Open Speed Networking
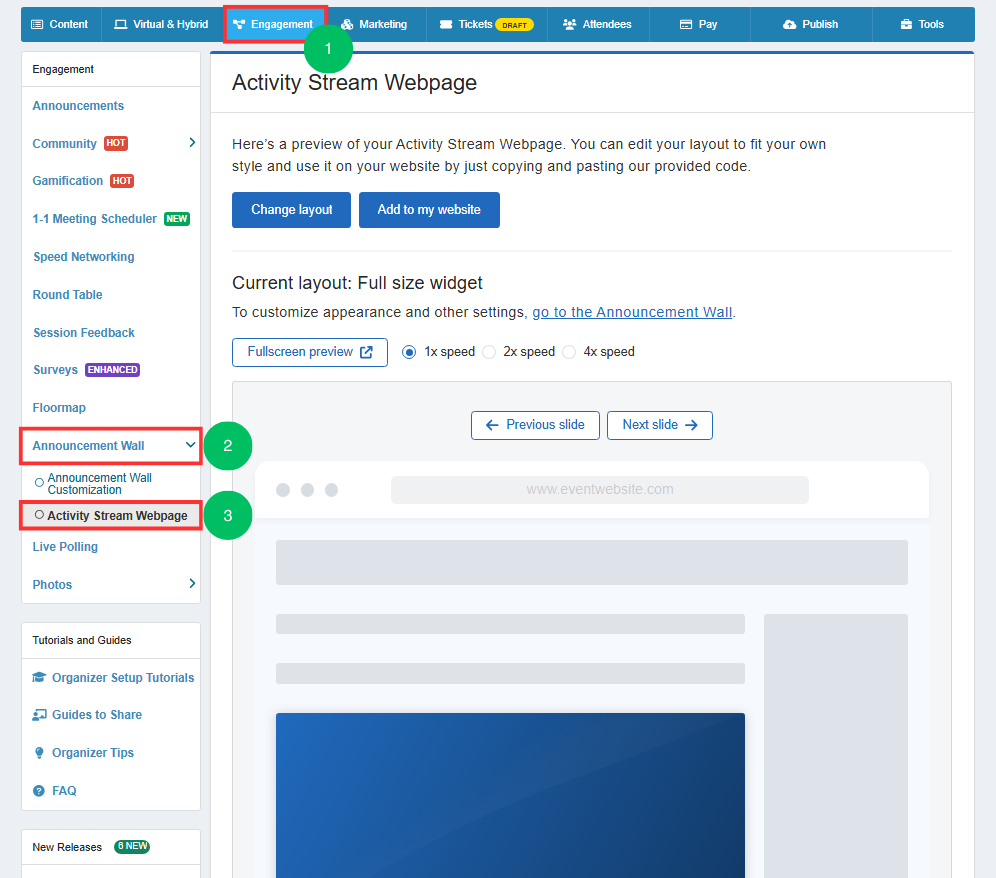The width and height of the screenshot is (996, 878). [x=84, y=257]
